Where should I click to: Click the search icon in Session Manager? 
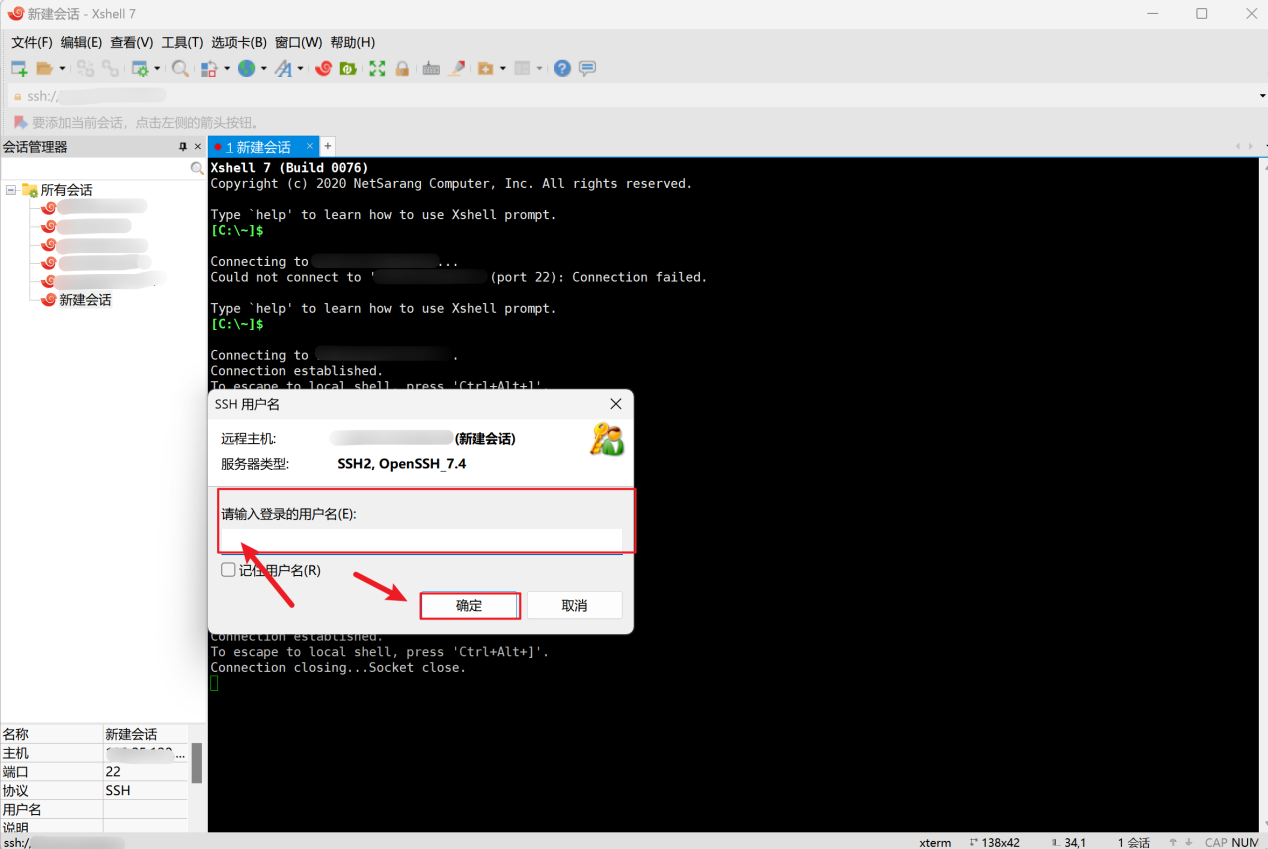click(x=197, y=169)
